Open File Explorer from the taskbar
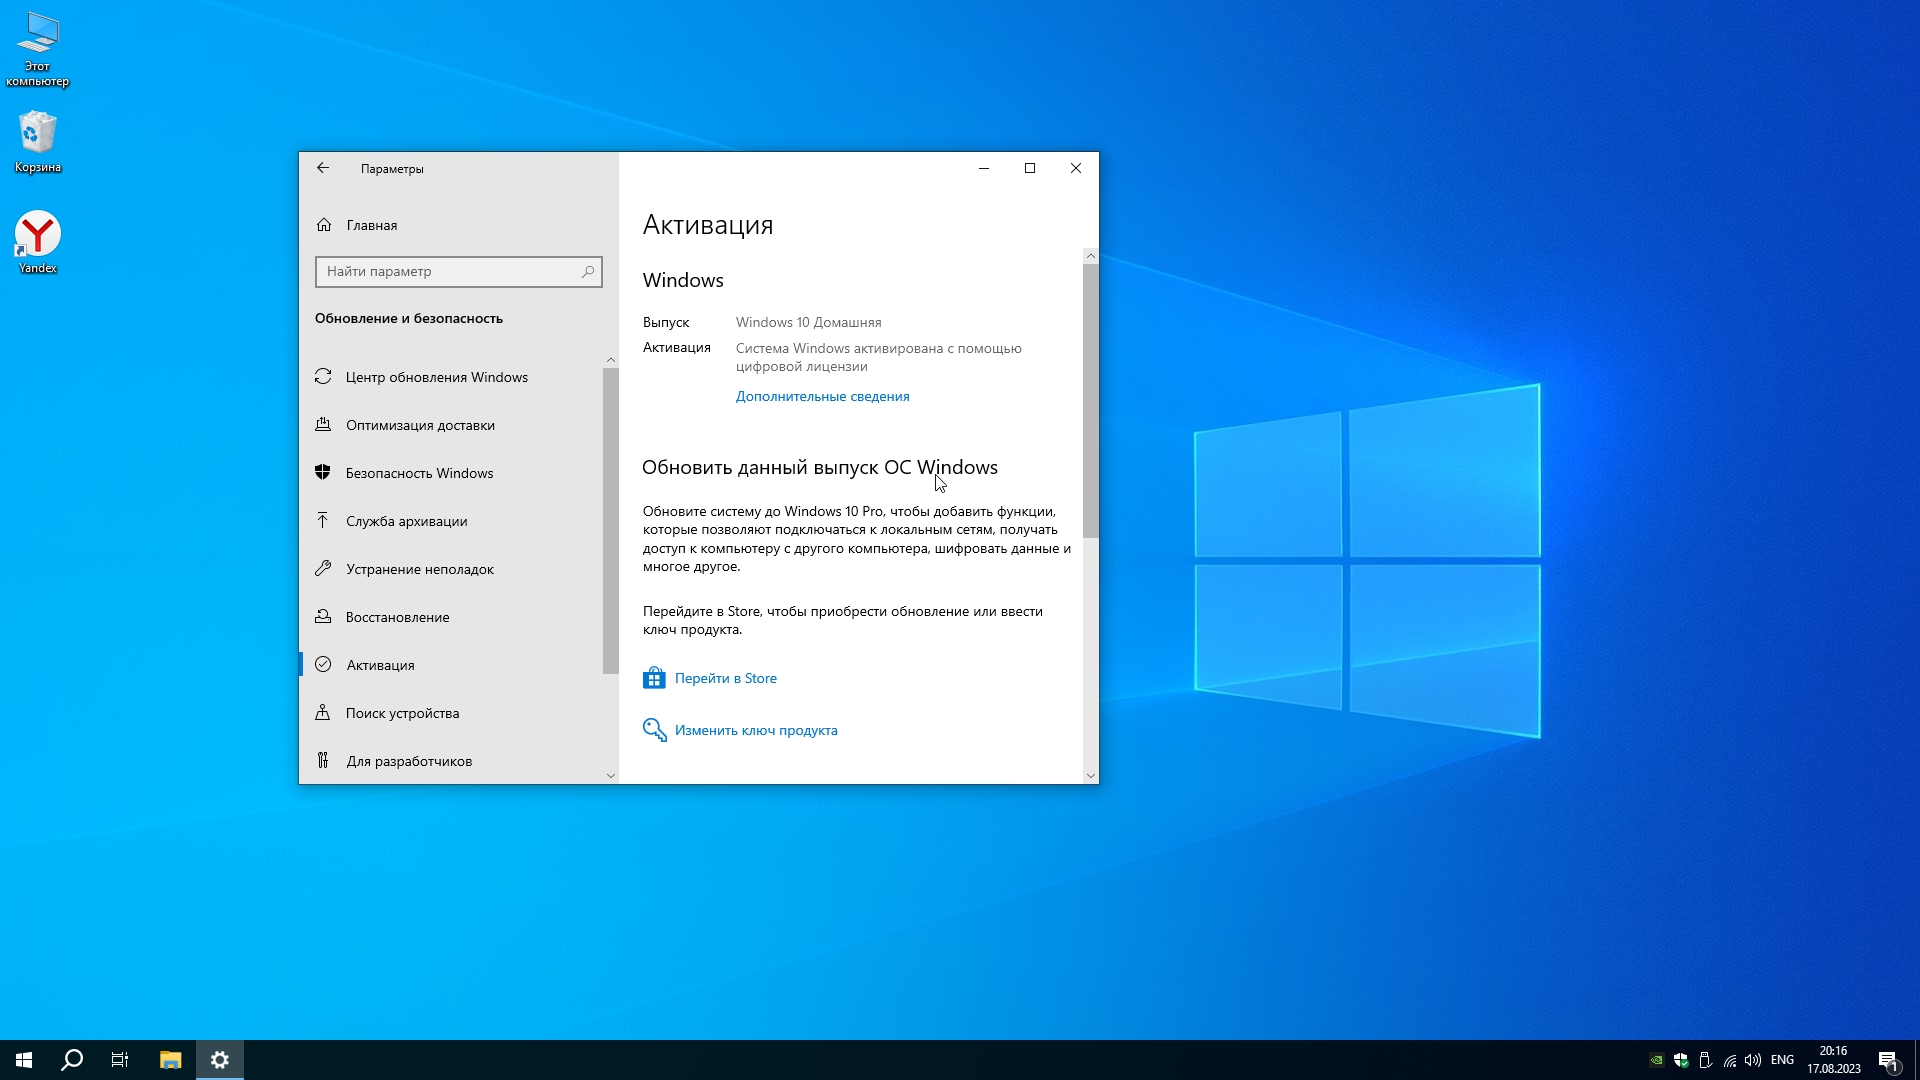The image size is (1920, 1080). [x=170, y=1060]
